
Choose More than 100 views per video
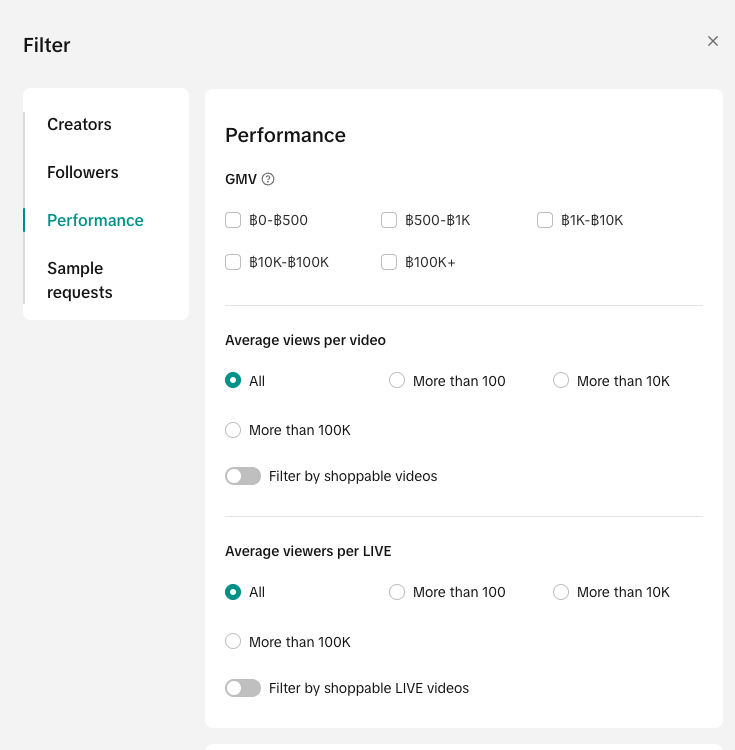(x=397, y=381)
